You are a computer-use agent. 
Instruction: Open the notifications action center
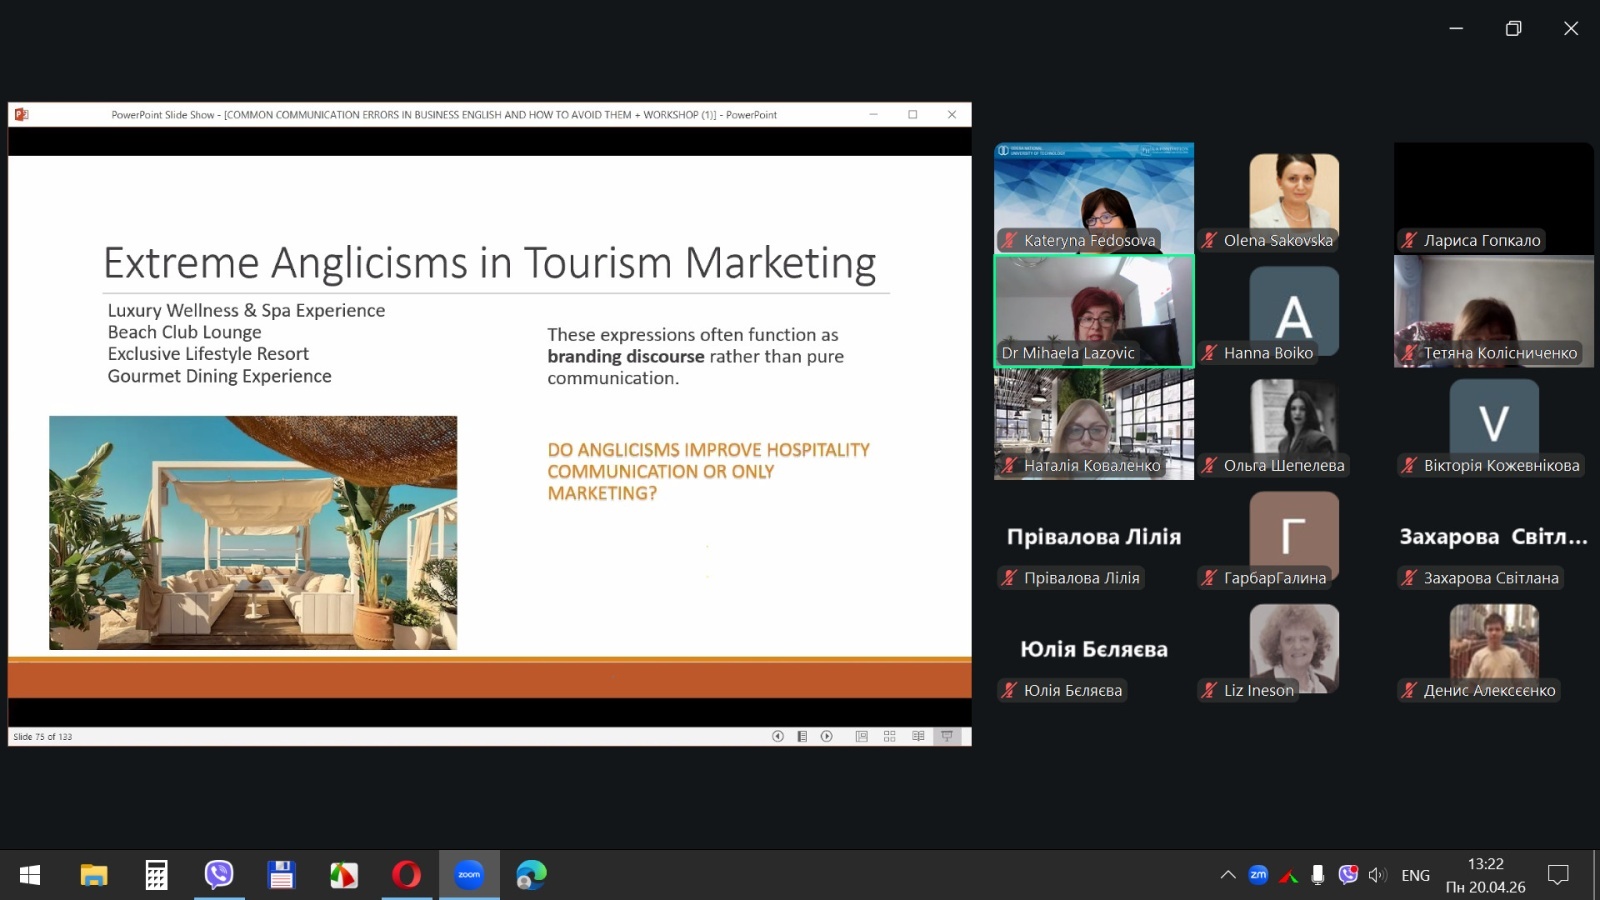pos(1557,875)
